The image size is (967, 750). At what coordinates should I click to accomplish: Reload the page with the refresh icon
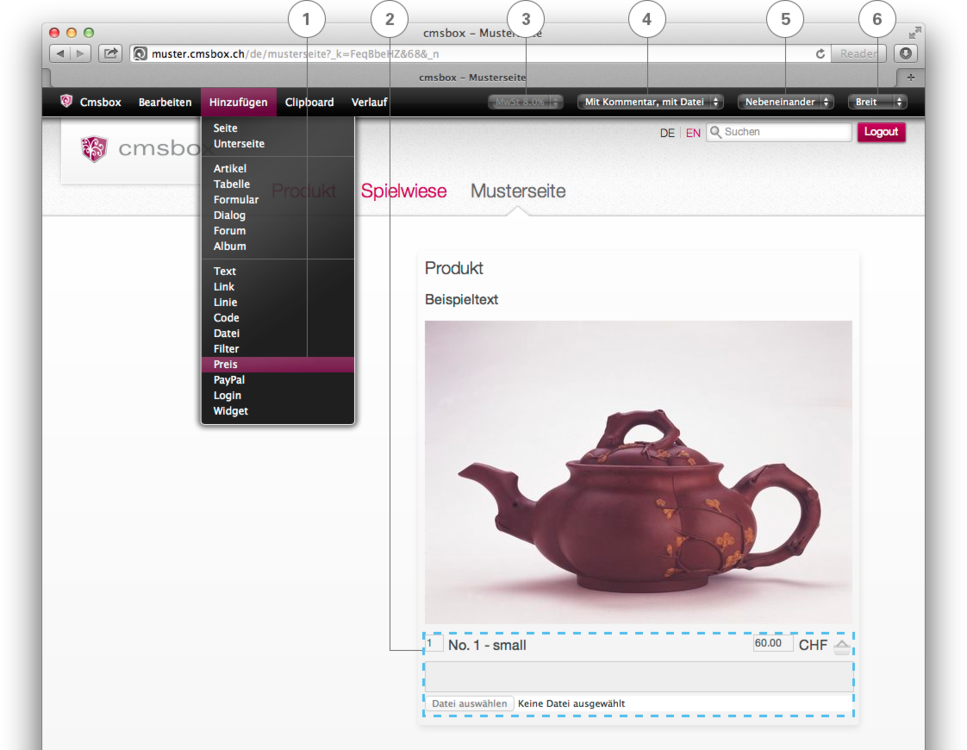pyautogui.click(x=820, y=54)
